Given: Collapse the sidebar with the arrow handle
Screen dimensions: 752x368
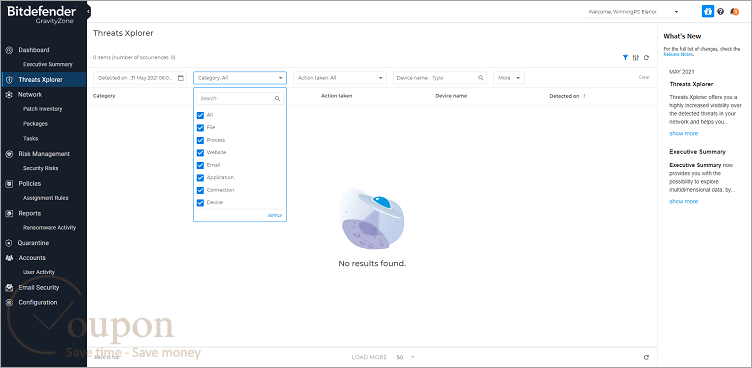Looking at the screenshot, I should pyautogui.click(x=89, y=12).
